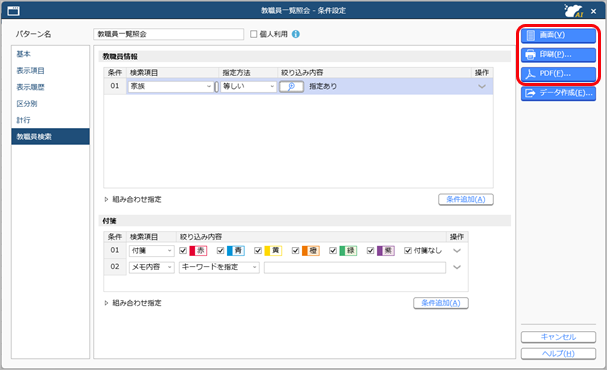Viewport: 607px width, 370px height.
Task: Select the 基本 tab in sidebar
Action: (50, 54)
